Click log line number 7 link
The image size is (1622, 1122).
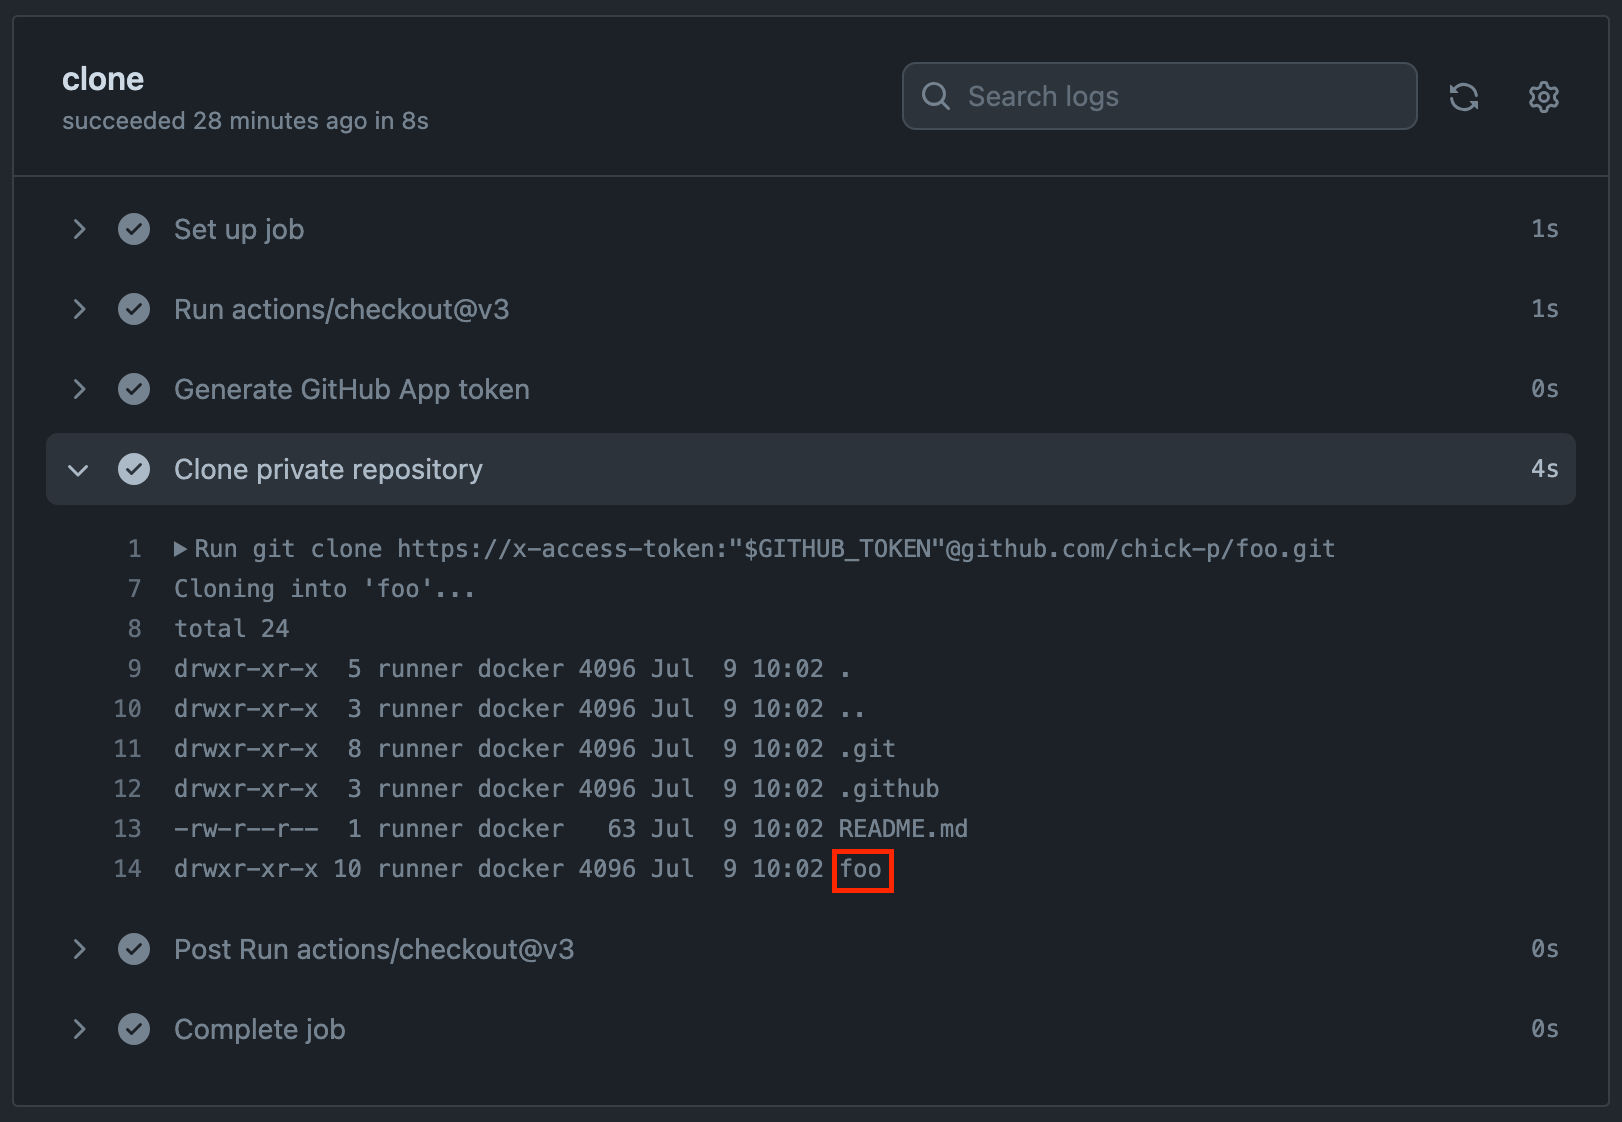pos(135,589)
